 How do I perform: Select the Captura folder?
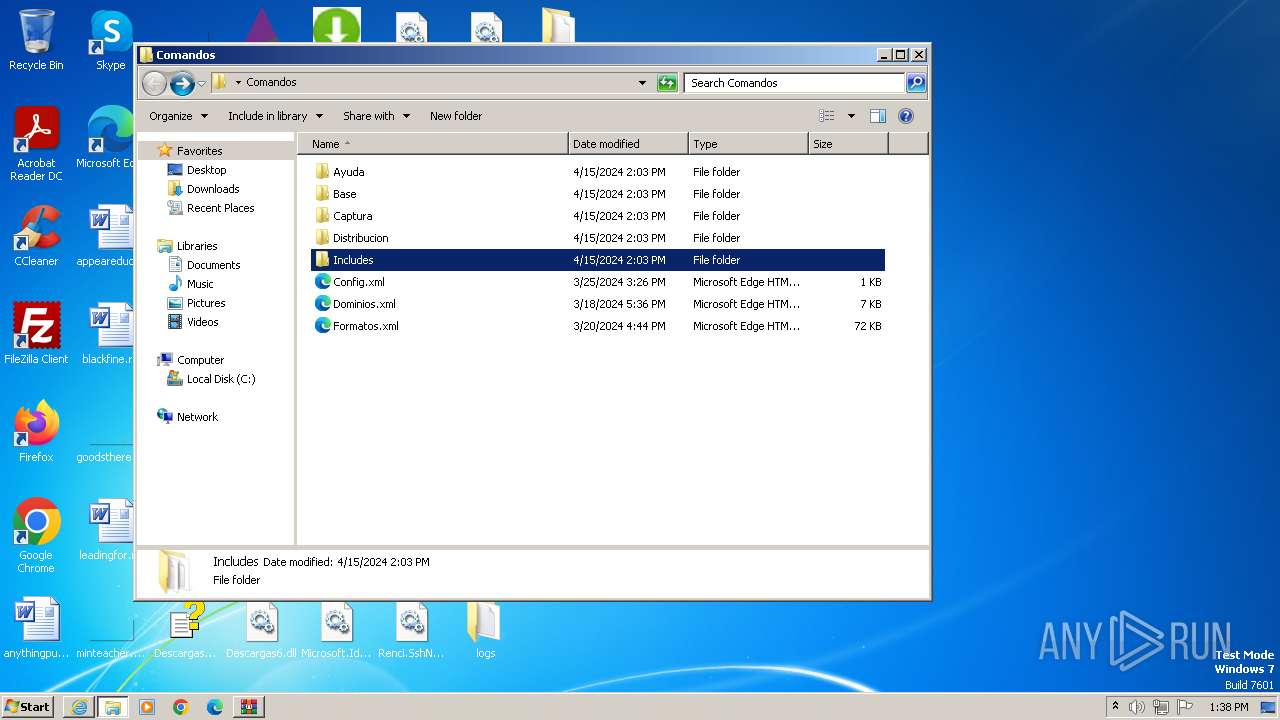click(598, 216)
